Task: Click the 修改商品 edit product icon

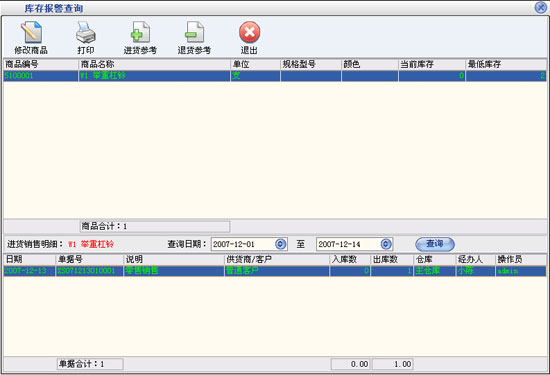Action: [x=31, y=32]
